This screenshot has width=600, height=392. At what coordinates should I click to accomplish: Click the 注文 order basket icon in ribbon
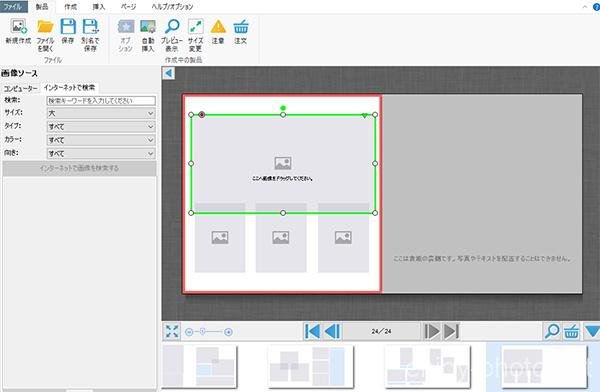241,27
